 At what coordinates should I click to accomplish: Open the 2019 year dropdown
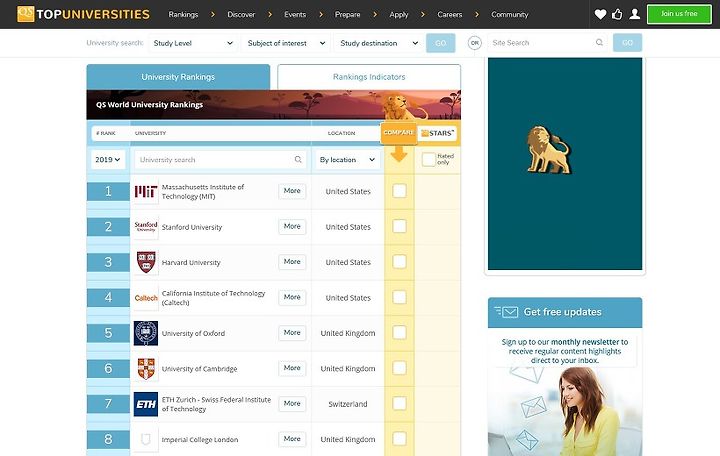point(108,159)
